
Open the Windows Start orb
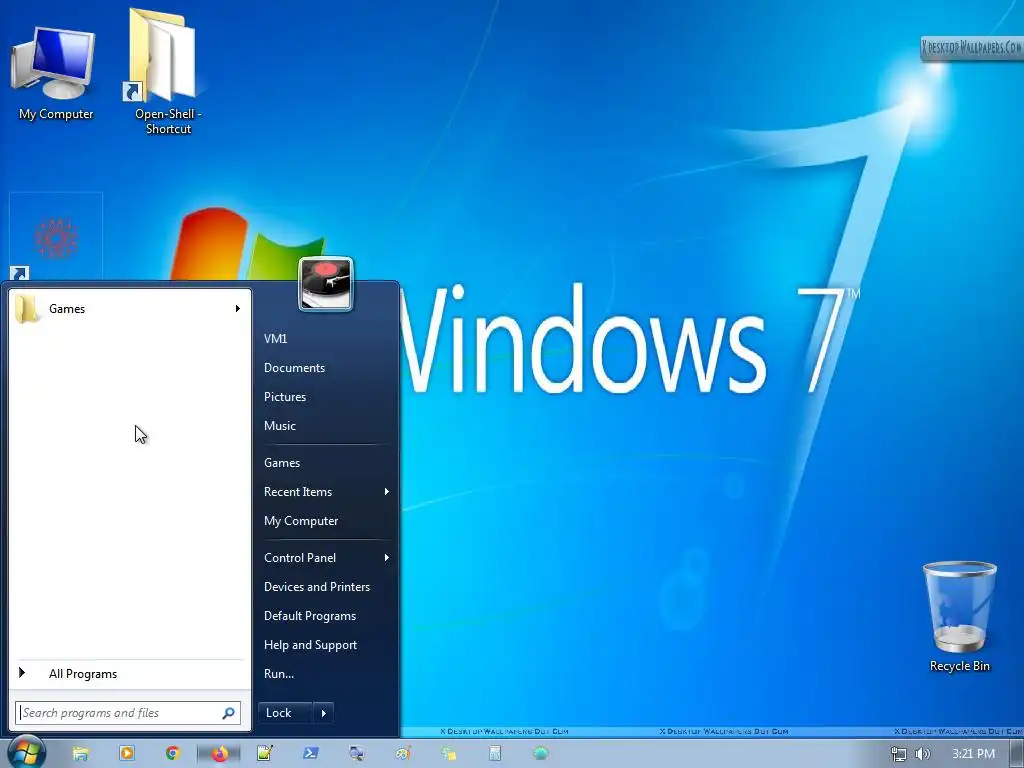click(x=25, y=753)
